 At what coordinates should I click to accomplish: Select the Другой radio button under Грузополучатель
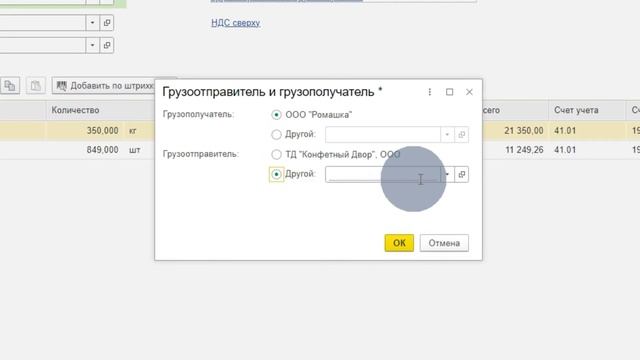click(276, 134)
